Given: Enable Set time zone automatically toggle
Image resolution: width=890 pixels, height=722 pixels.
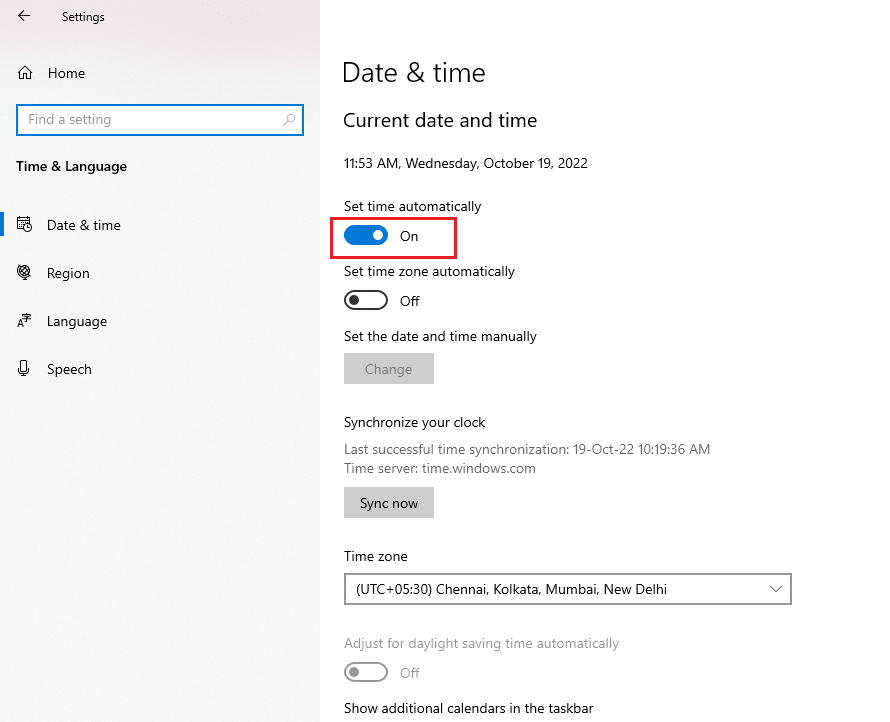Looking at the screenshot, I should [x=366, y=301].
